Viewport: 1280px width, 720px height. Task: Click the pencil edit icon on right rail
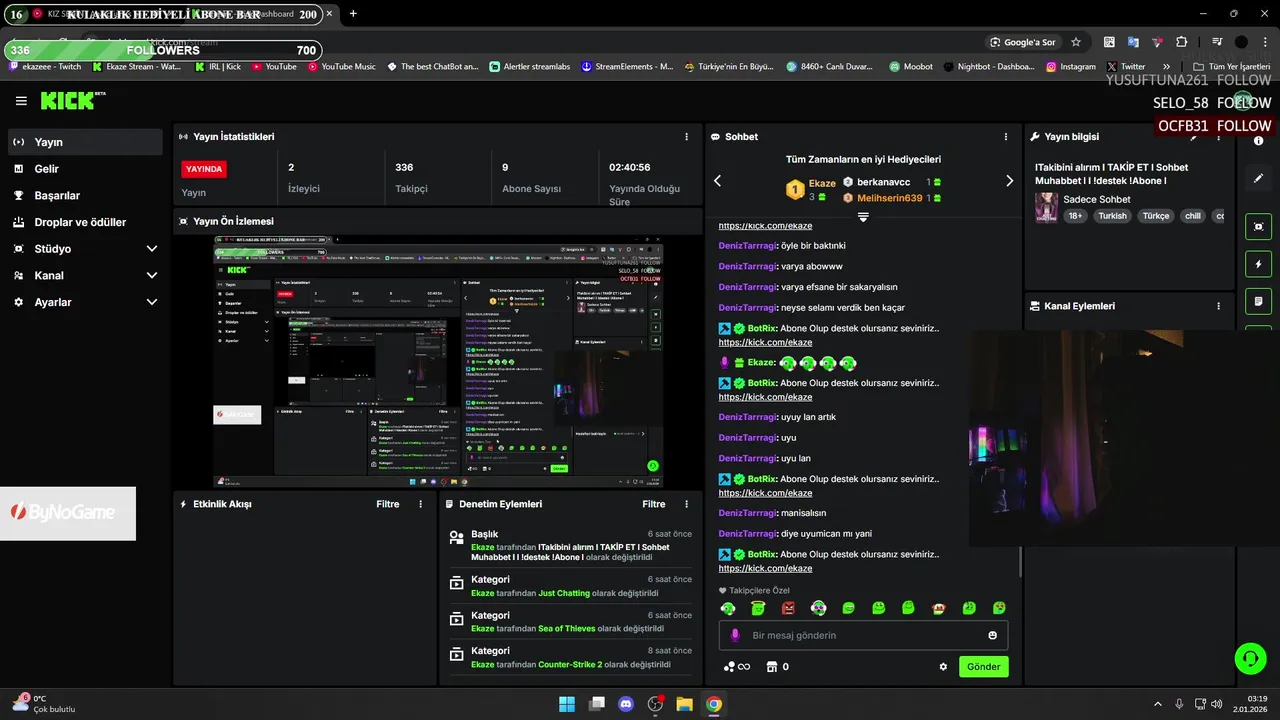1258,178
